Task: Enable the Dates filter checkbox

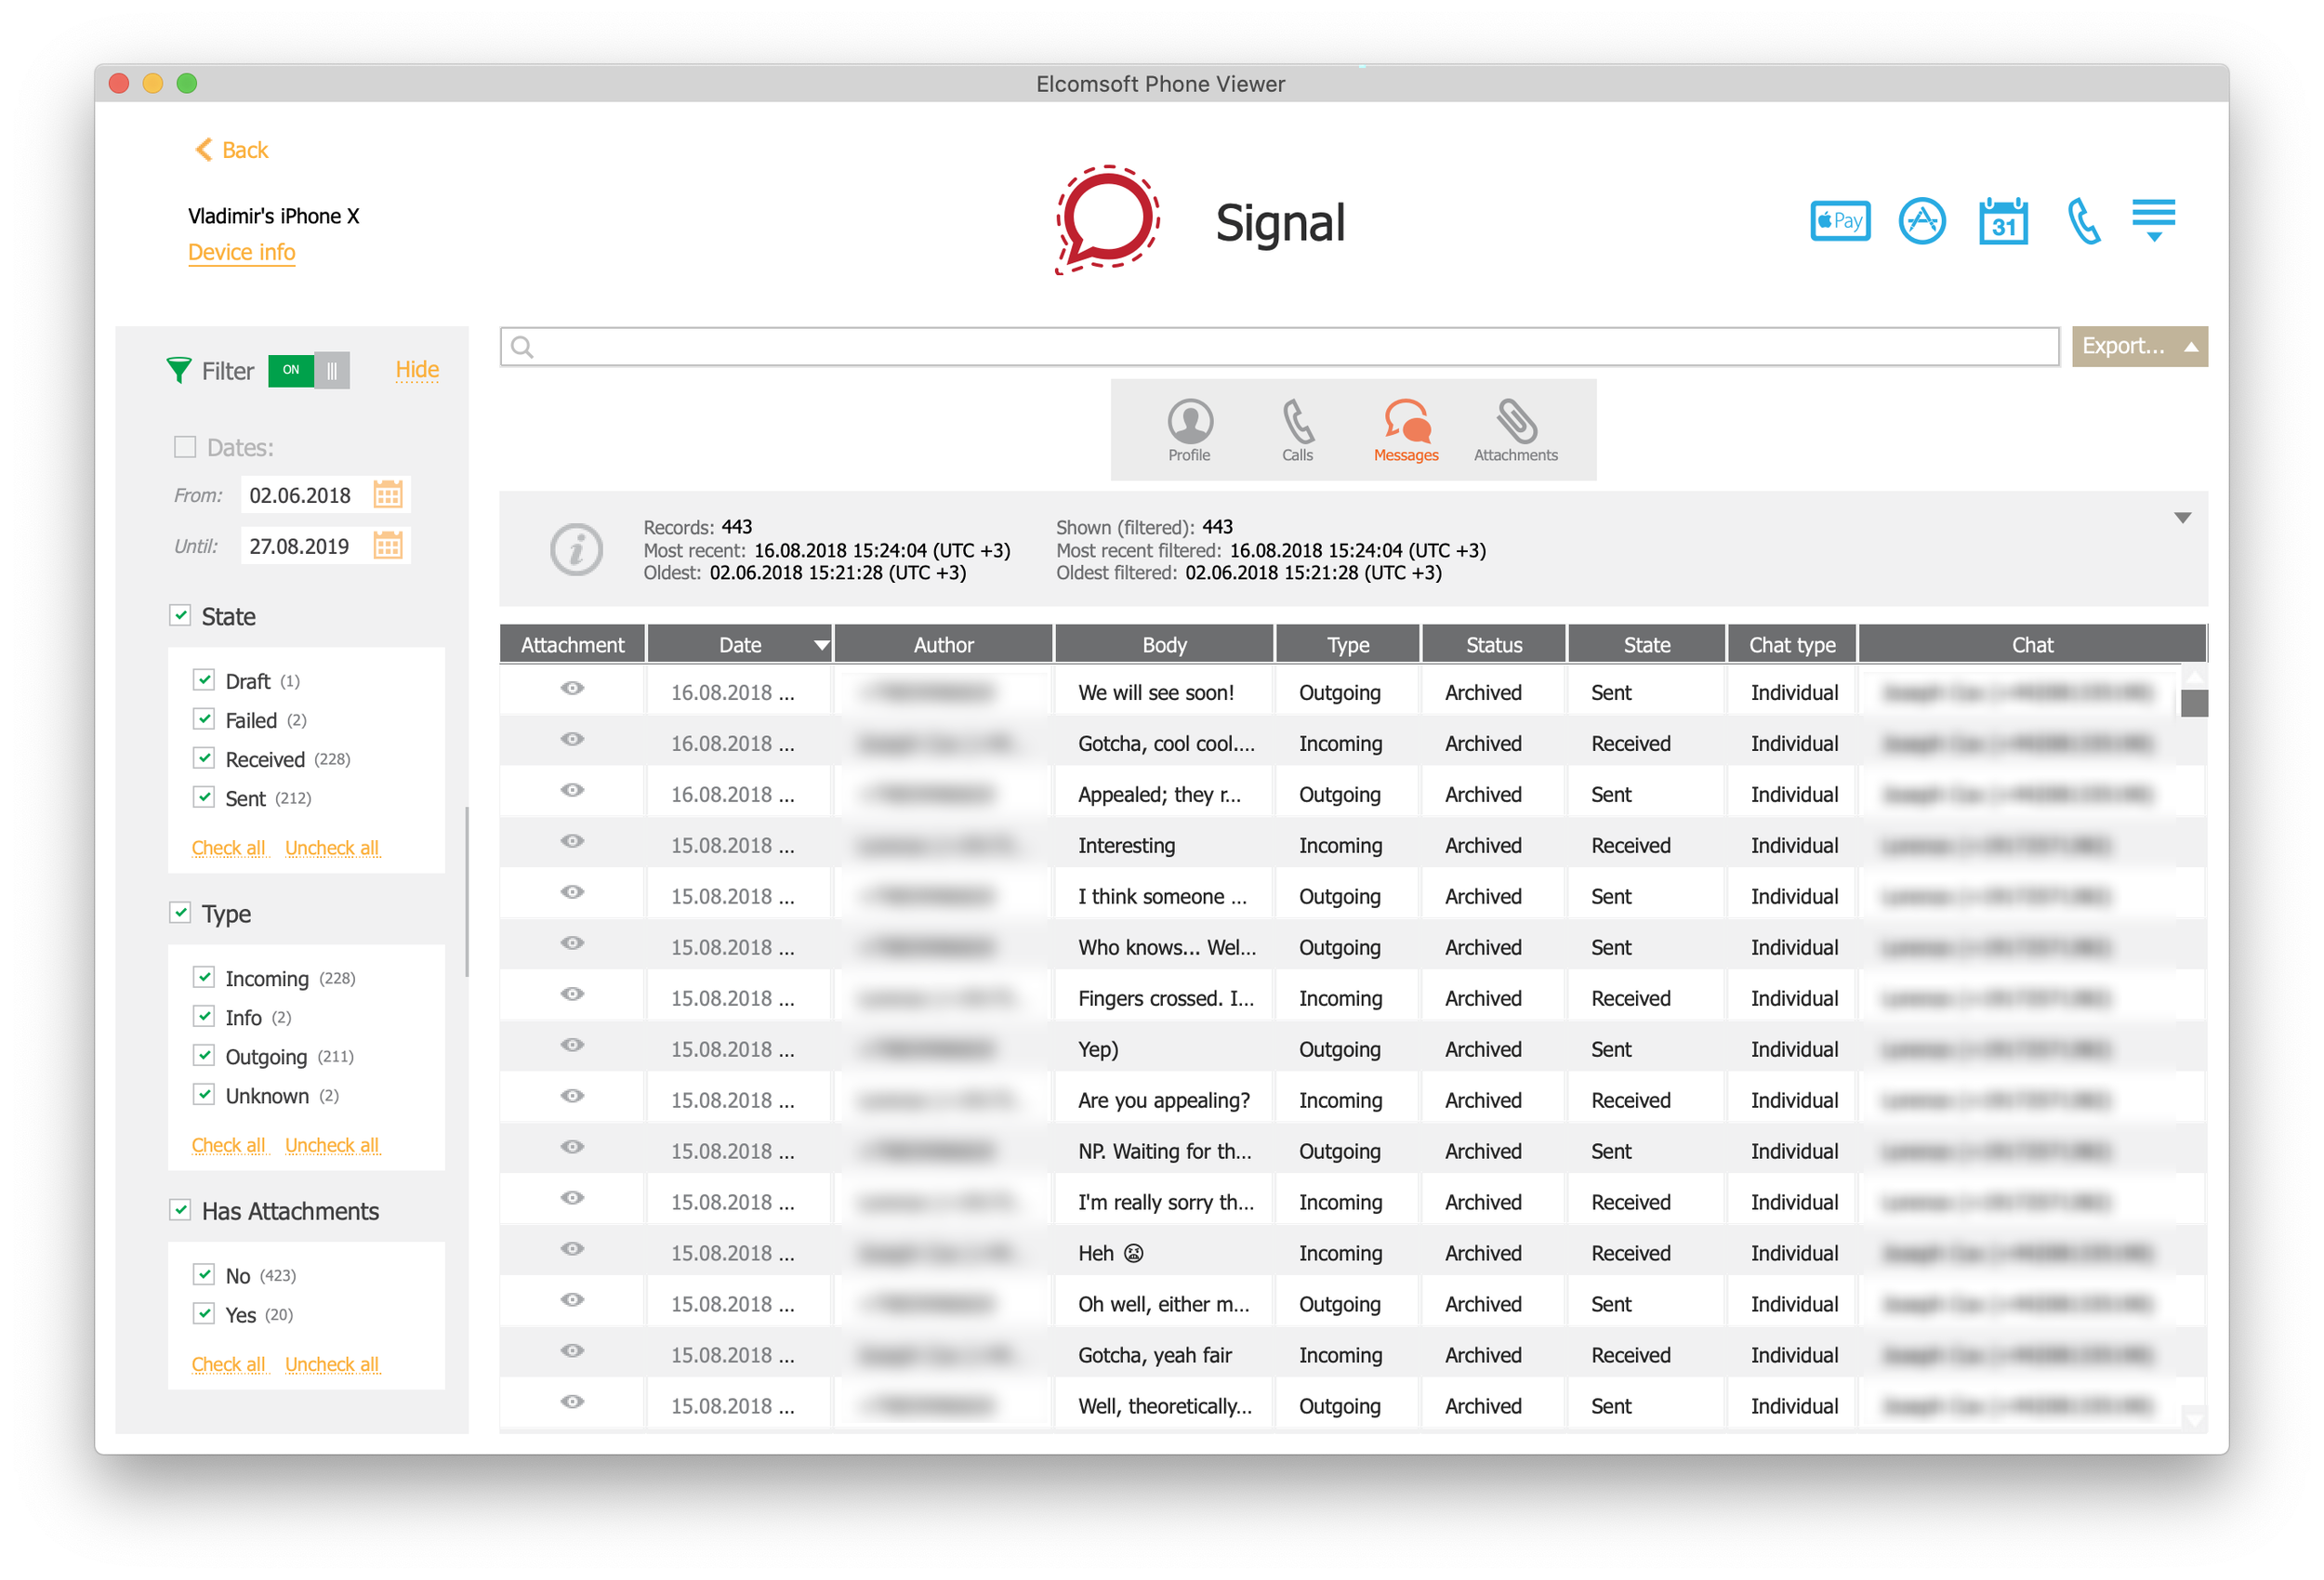Action: click(185, 447)
